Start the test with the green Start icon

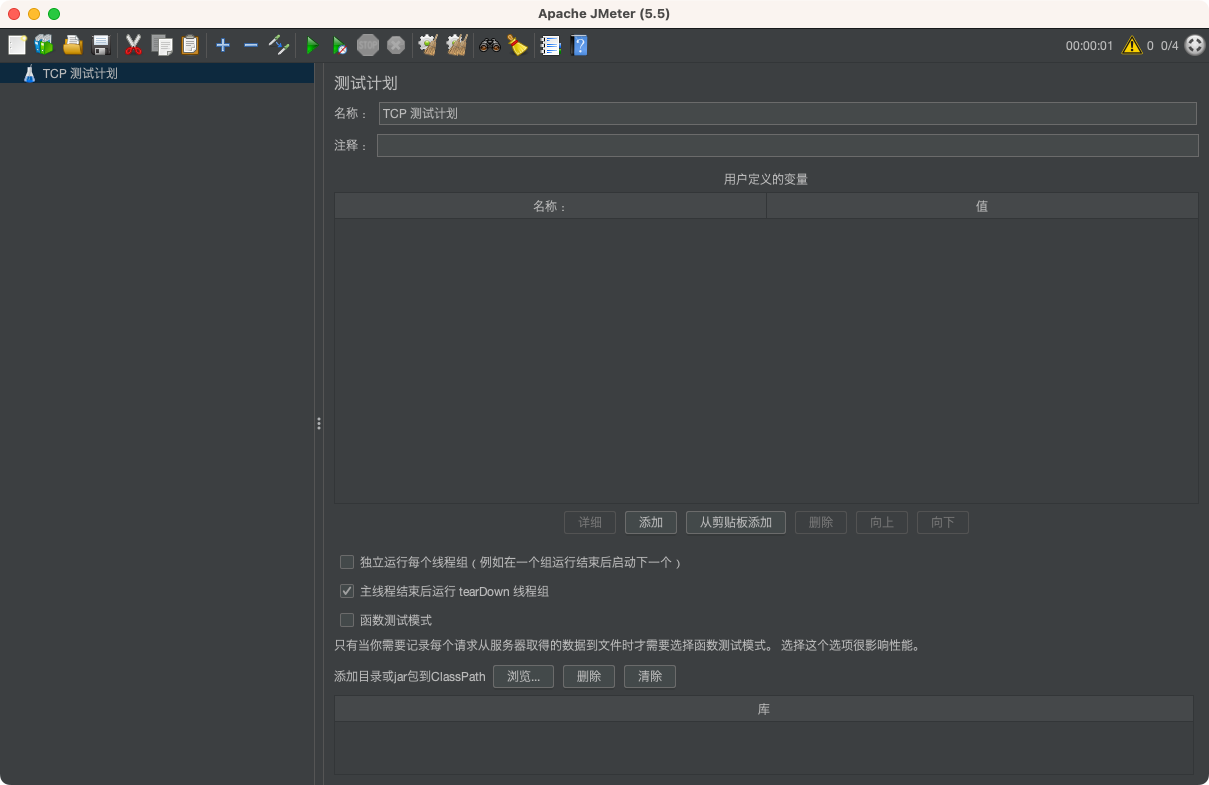point(311,45)
